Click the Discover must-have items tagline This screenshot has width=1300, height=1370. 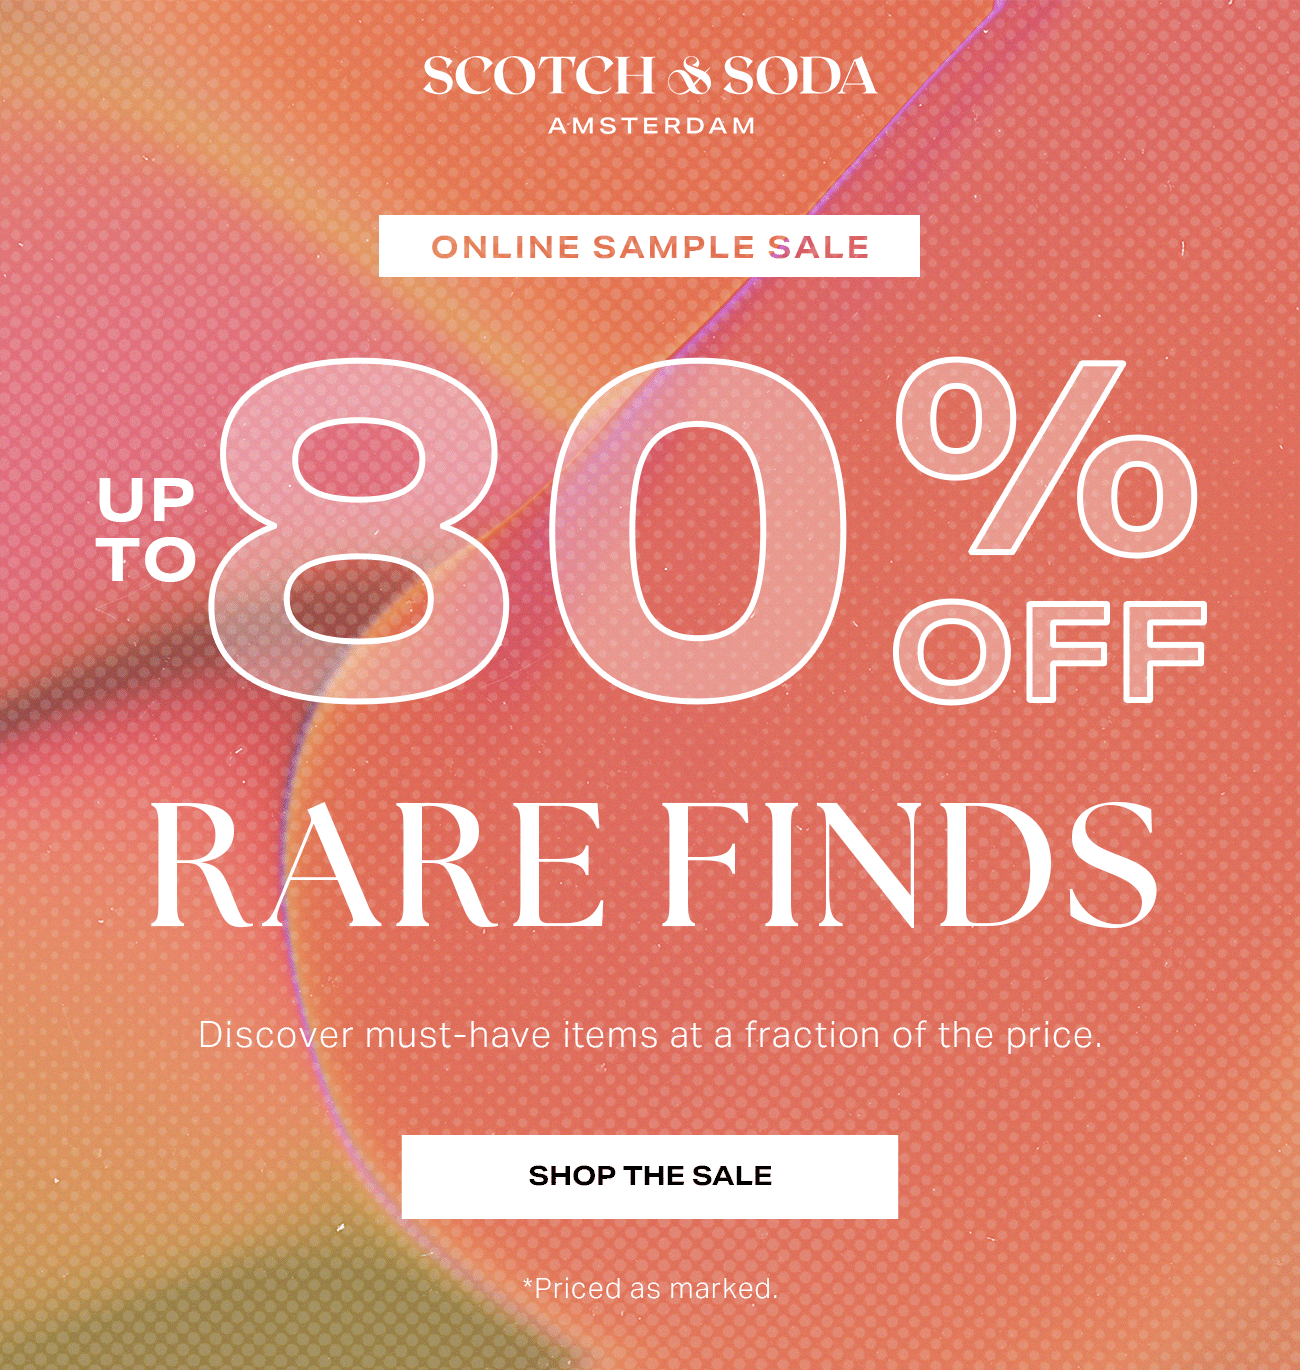pyautogui.click(x=650, y=1034)
